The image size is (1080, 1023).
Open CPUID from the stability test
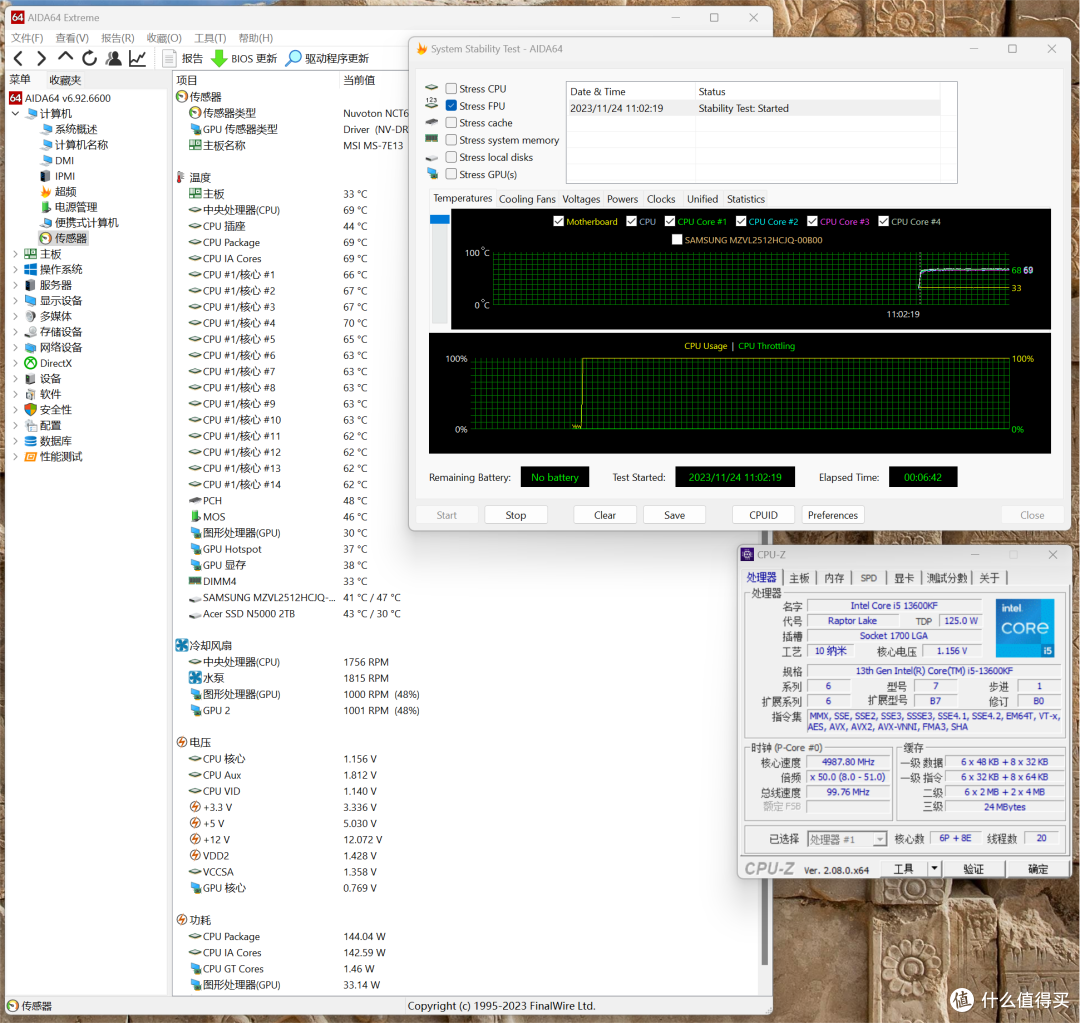[x=763, y=515]
